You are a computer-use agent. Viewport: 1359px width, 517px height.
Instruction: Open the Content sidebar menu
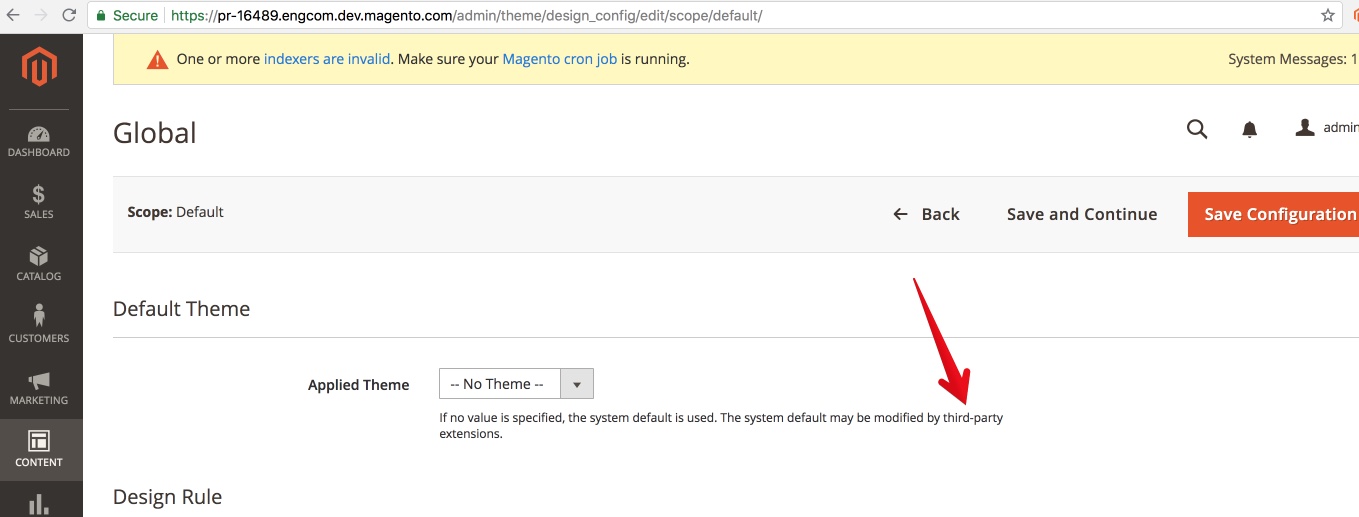[39, 450]
